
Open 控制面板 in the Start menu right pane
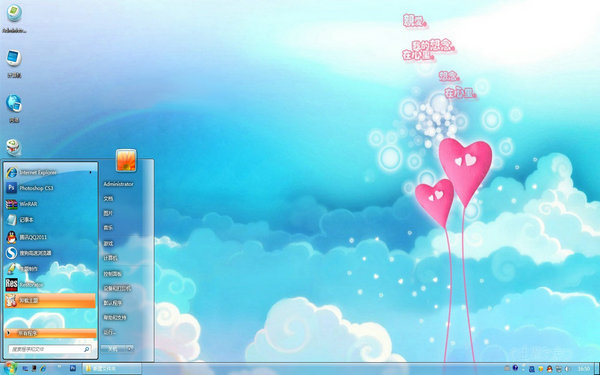112,274
